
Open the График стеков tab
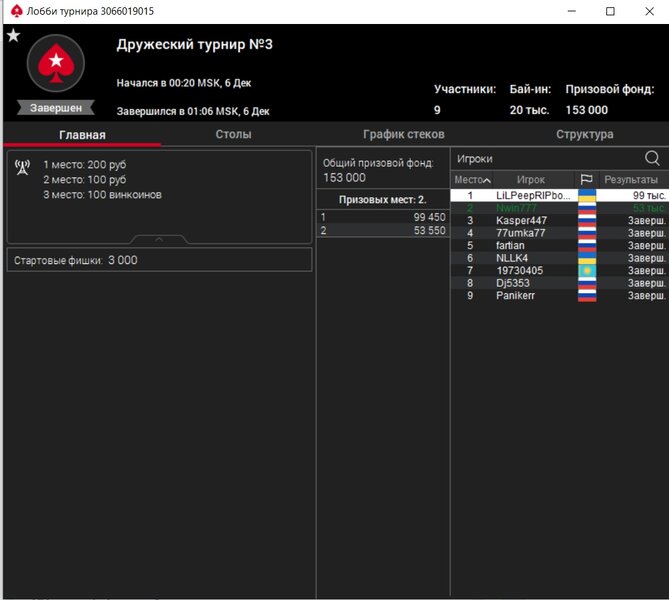click(404, 134)
